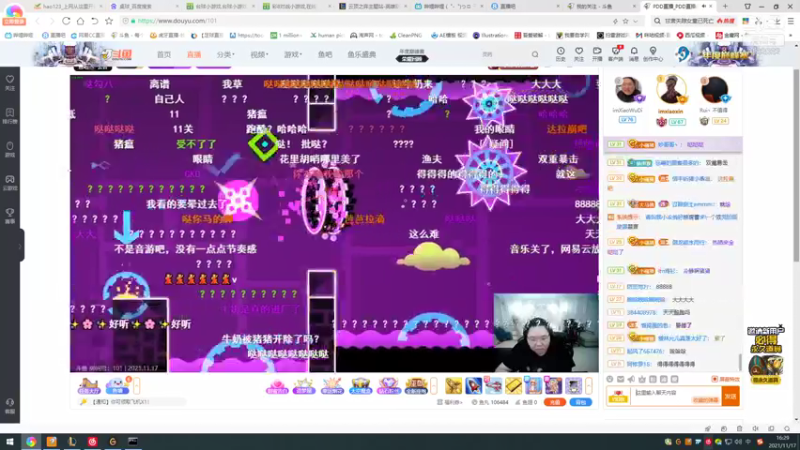Open 排行榜 ranking icon in left sidebar
This screenshot has height=450, width=800.
coord(10,116)
